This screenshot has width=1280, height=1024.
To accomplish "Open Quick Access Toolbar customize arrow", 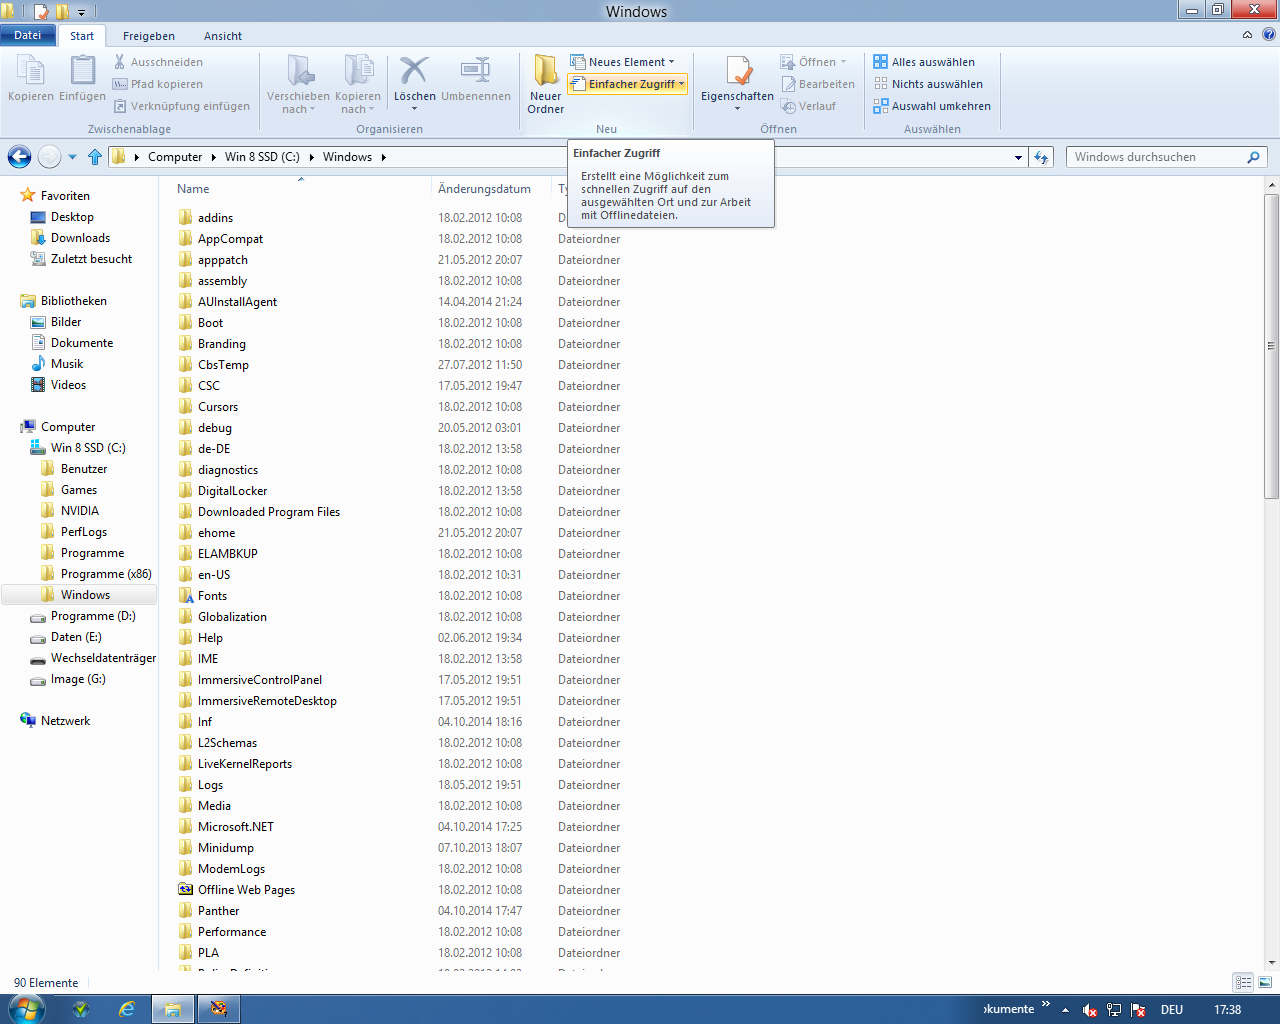I will click(82, 13).
